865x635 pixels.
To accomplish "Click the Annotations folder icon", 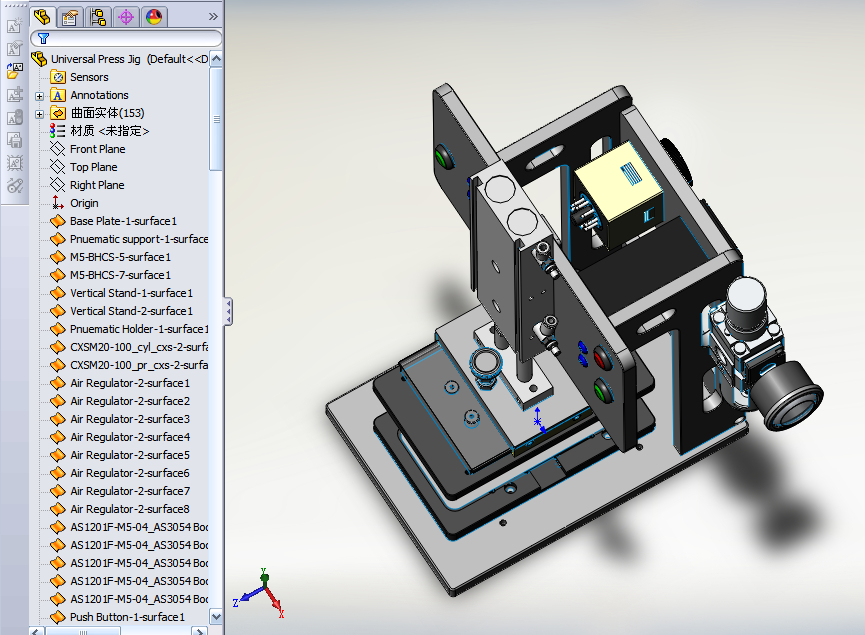I will coord(58,95).
